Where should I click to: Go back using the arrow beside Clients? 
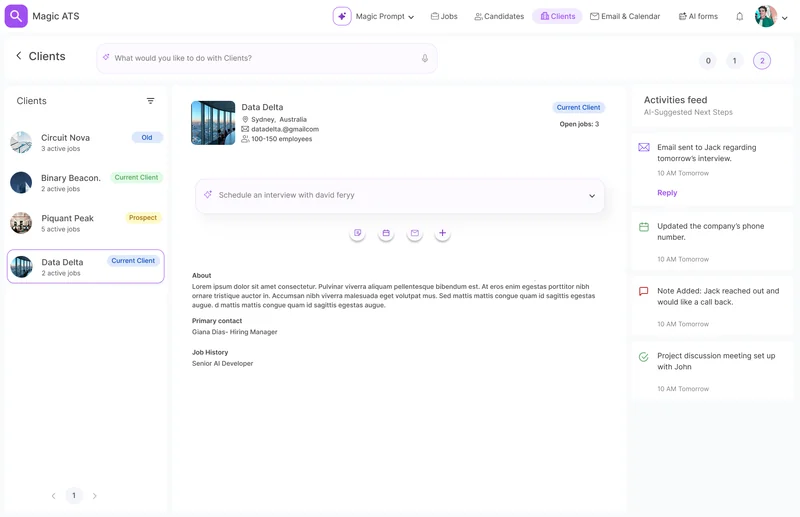click(18, 57)
